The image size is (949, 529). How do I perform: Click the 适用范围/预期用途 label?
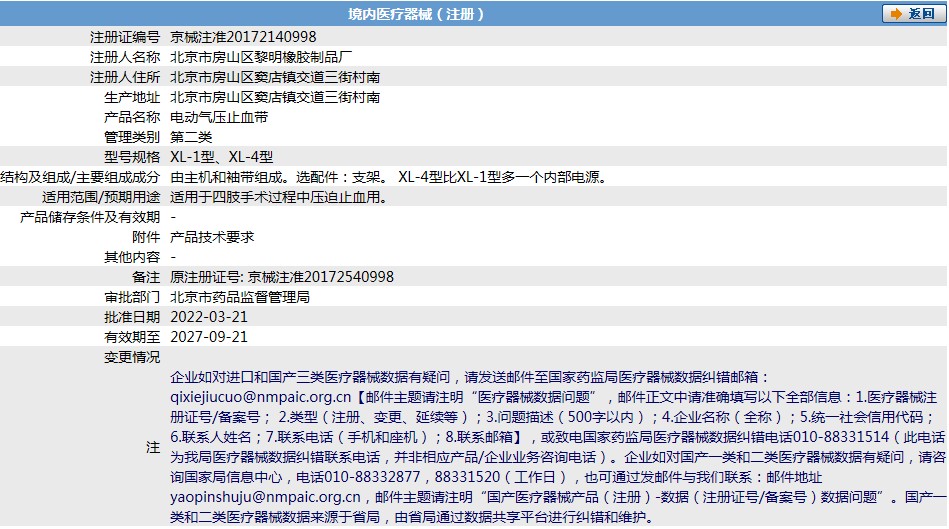[x=100, y=197]
